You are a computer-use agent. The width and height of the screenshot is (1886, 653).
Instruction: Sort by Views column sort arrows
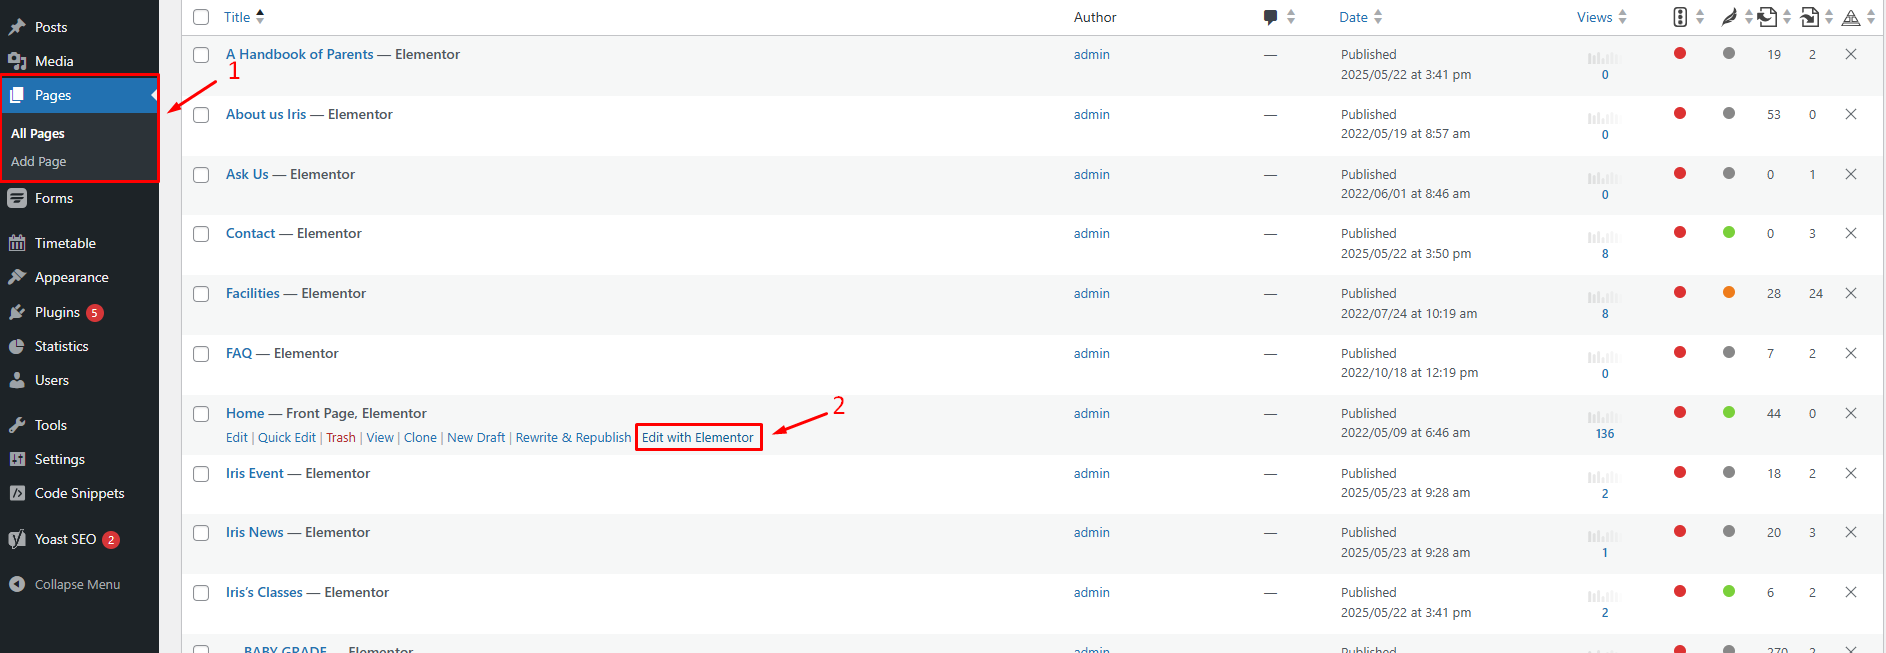(x=1623, y=17)
